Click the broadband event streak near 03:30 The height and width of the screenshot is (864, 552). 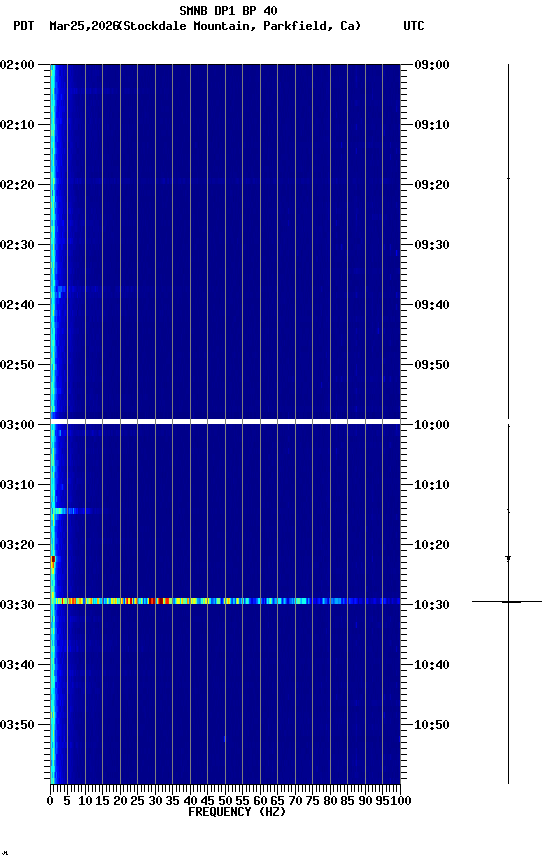[x=225, y=601]
